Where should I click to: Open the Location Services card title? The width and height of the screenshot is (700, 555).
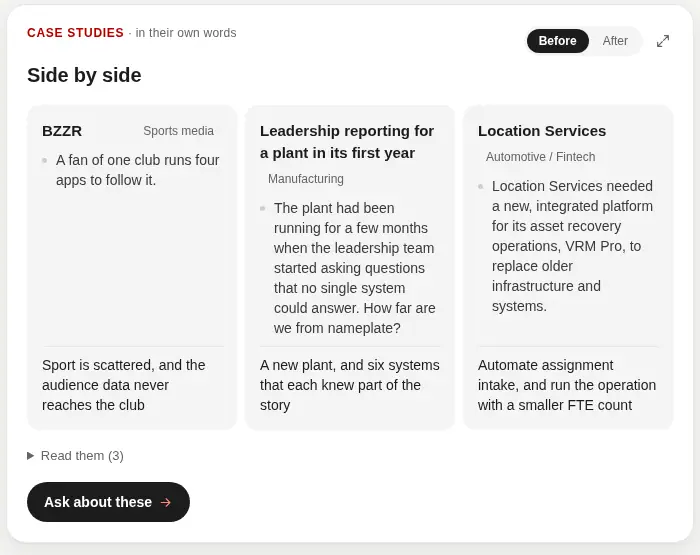(x=542, y=131)
